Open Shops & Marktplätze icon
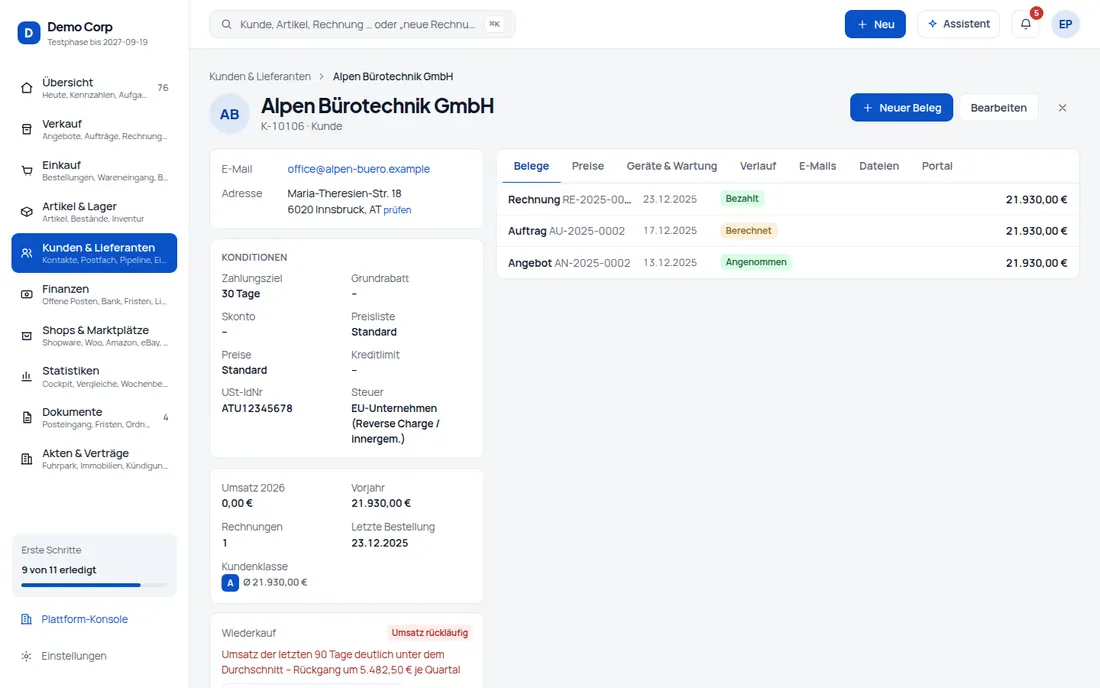This screenshot has width=1100, height=688. point(27,336)
